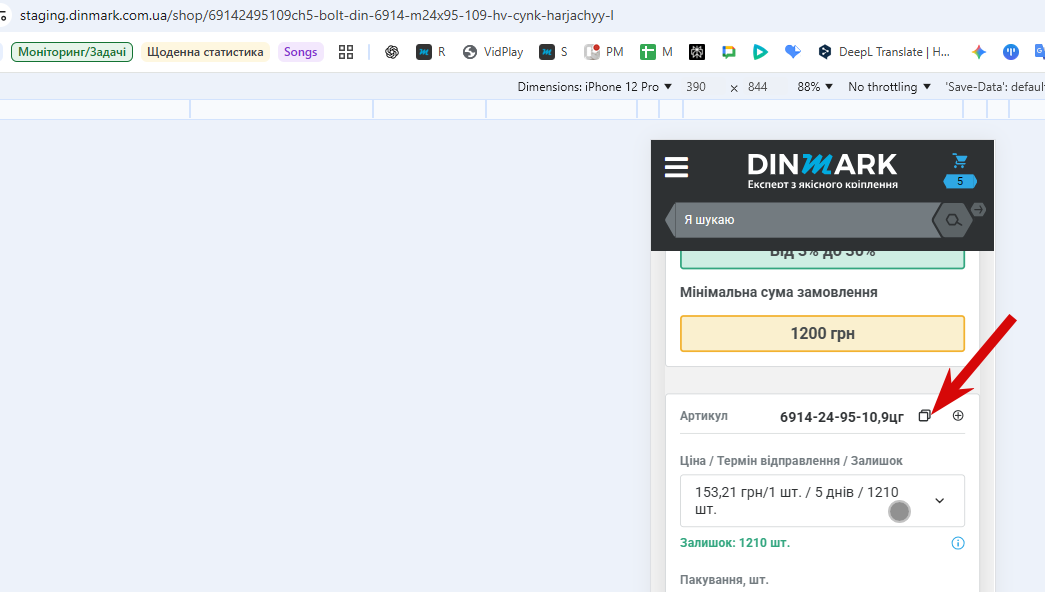Click the plus circle icon next to article
Image resolution: width=1045 pixels, height=592 pixels.
click(958, 415)
